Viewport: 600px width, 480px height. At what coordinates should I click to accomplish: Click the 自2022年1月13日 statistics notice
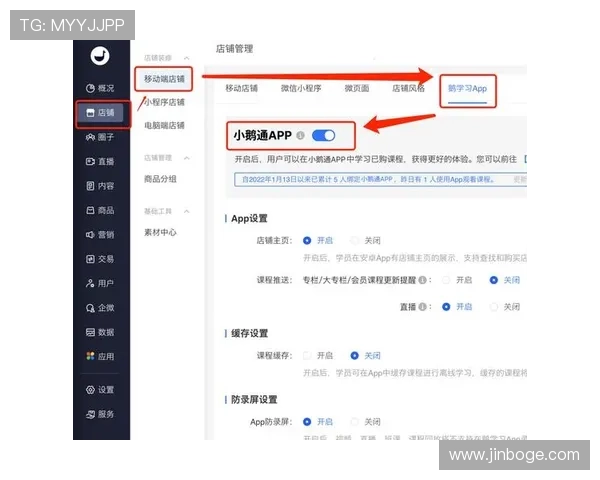pos(380,179)
